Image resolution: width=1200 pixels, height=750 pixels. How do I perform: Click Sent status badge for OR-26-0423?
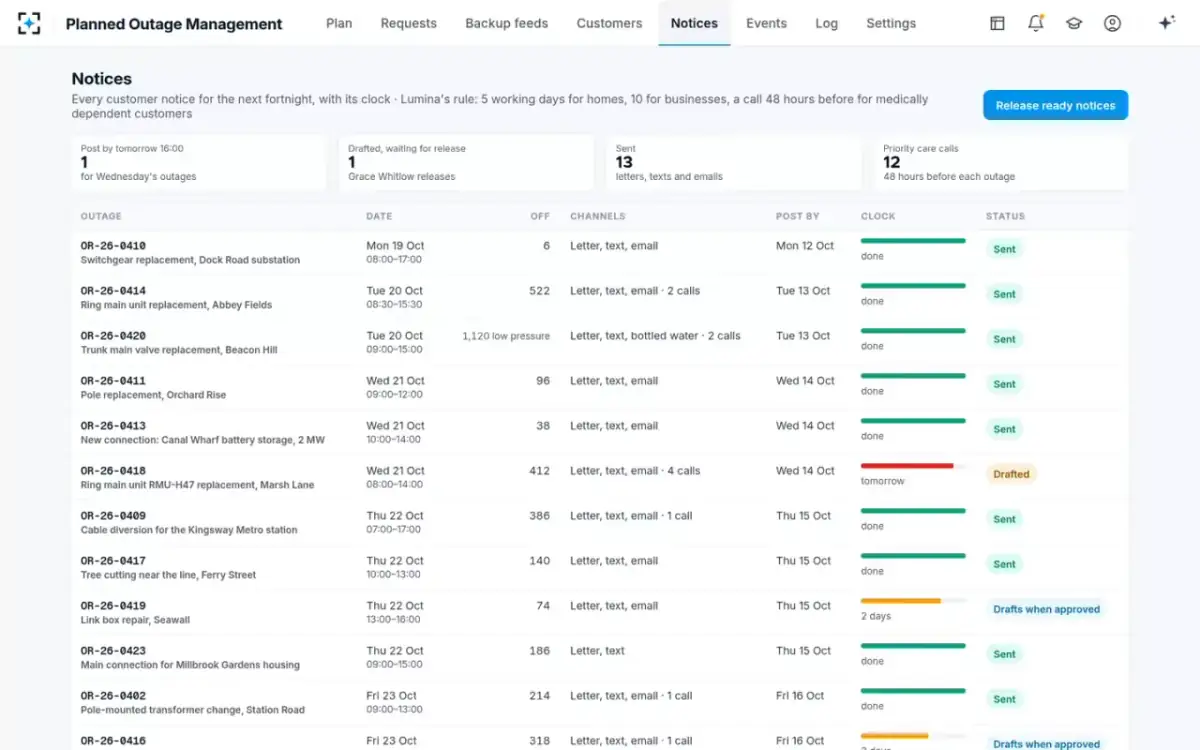point(1004,654)
